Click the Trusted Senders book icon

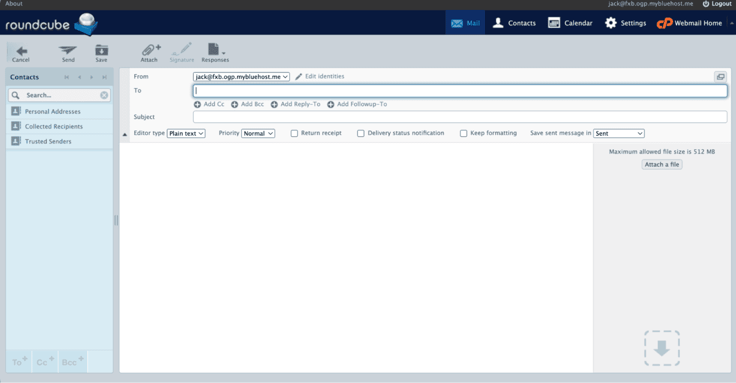[x=16, y=141]
